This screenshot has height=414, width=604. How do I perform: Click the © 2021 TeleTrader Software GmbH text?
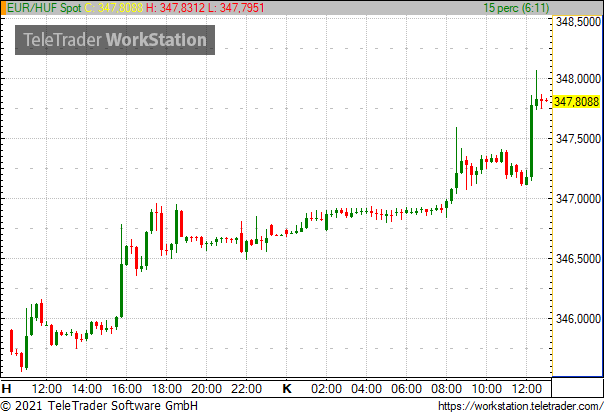(x=99, y=406)
